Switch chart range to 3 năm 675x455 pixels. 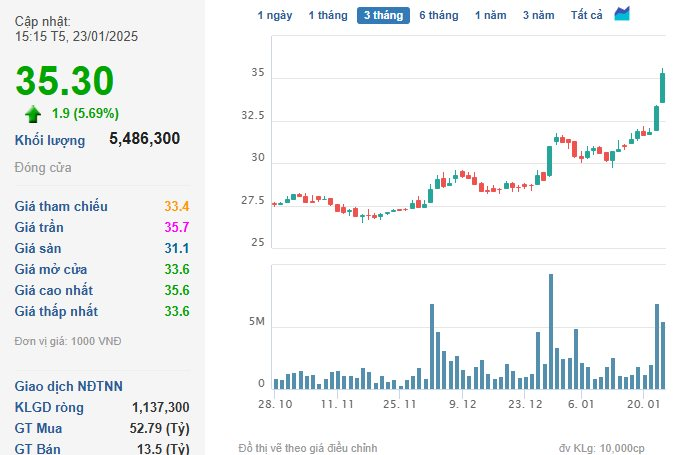tap(538, 15)
